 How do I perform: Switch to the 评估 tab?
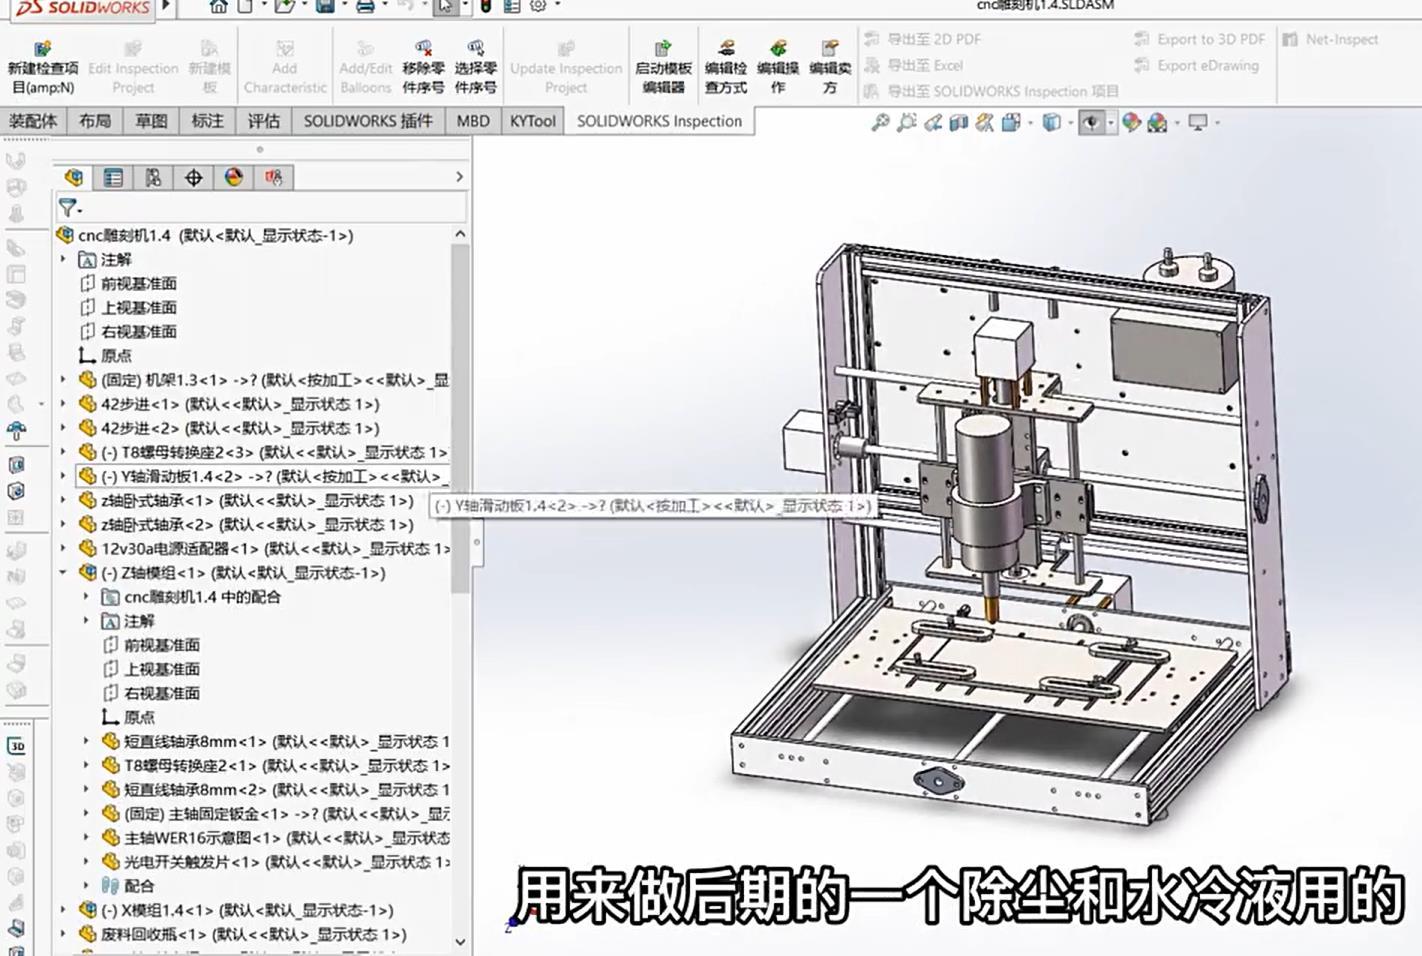coord(263,121)
